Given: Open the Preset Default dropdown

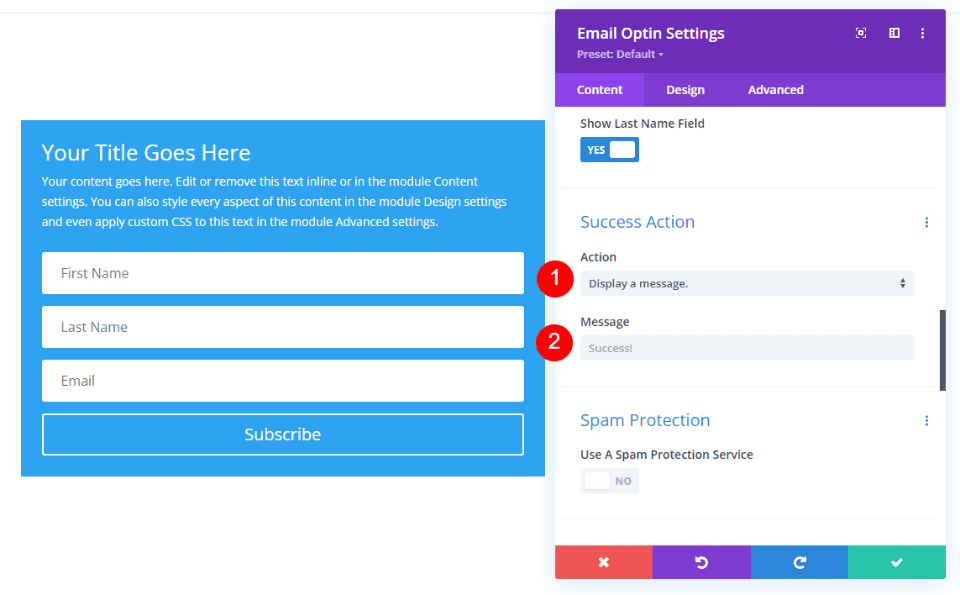Looking at the screenshot, I should coord(620,53).
